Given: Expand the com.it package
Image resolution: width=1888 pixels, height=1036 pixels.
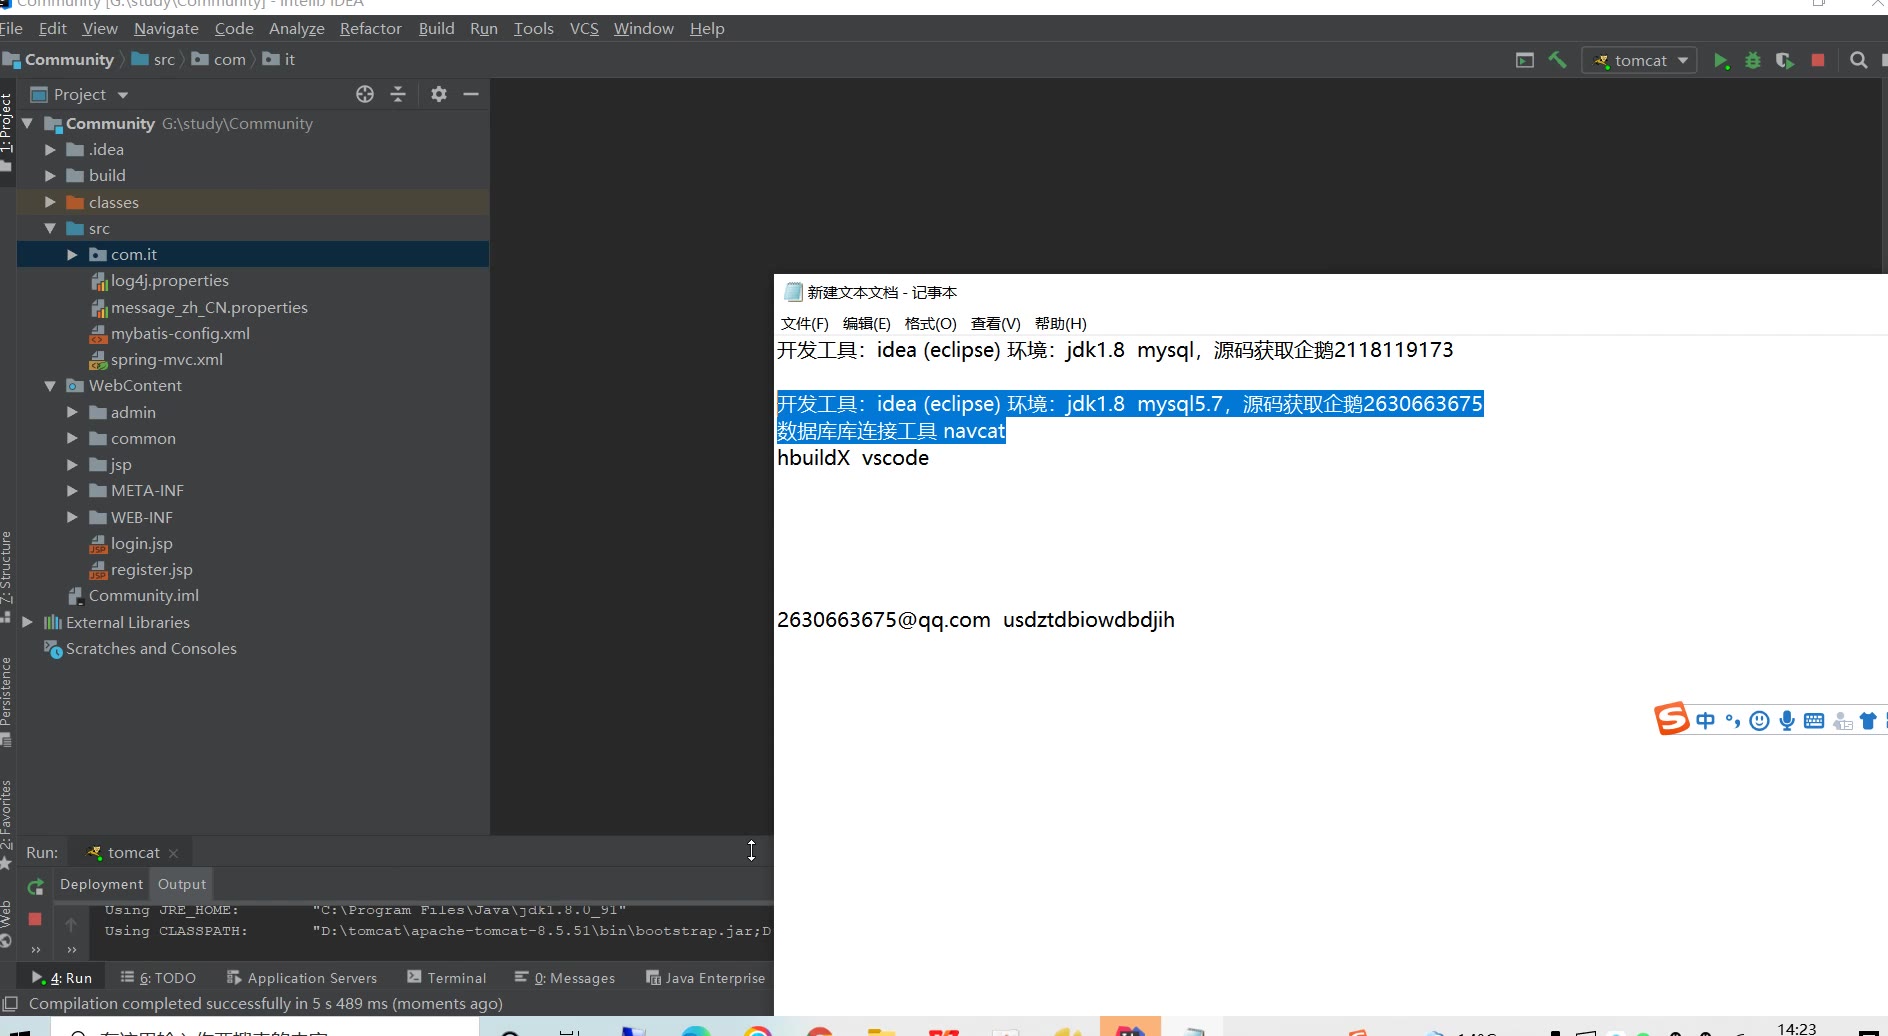Looking at the screenshot, I should 72,254.
